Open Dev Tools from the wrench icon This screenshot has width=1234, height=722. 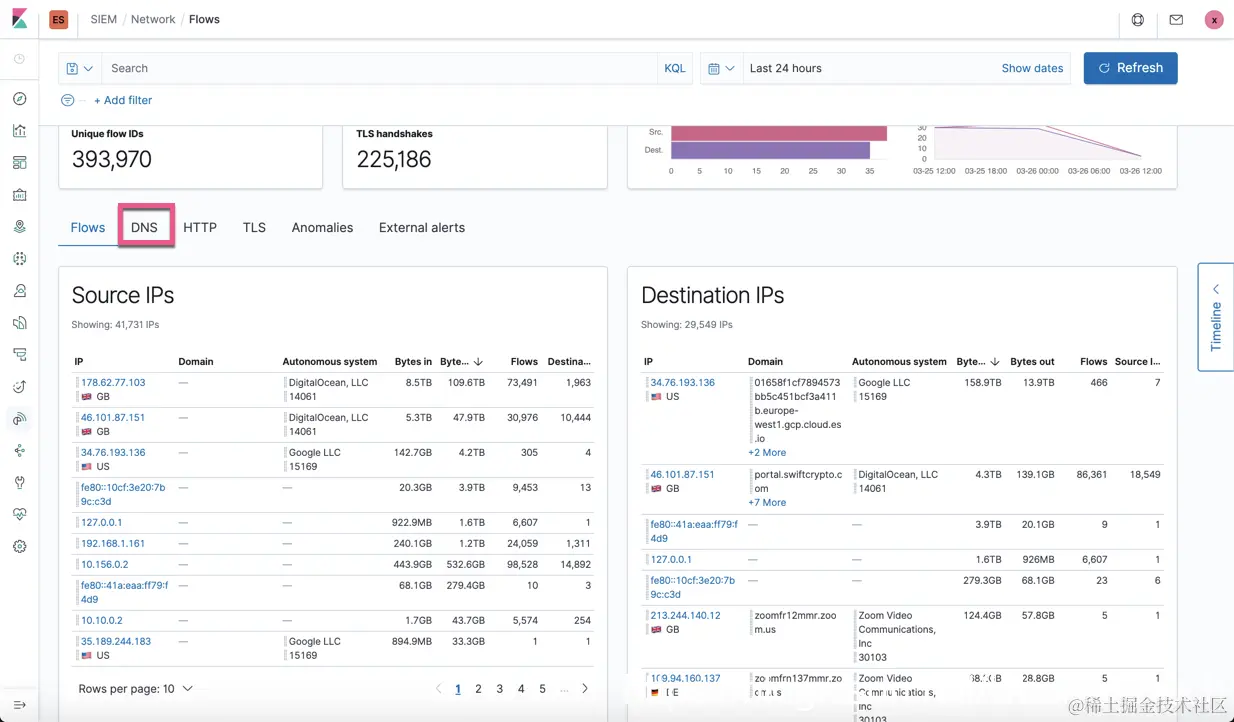pyautogui.click(x=19, y=483)
